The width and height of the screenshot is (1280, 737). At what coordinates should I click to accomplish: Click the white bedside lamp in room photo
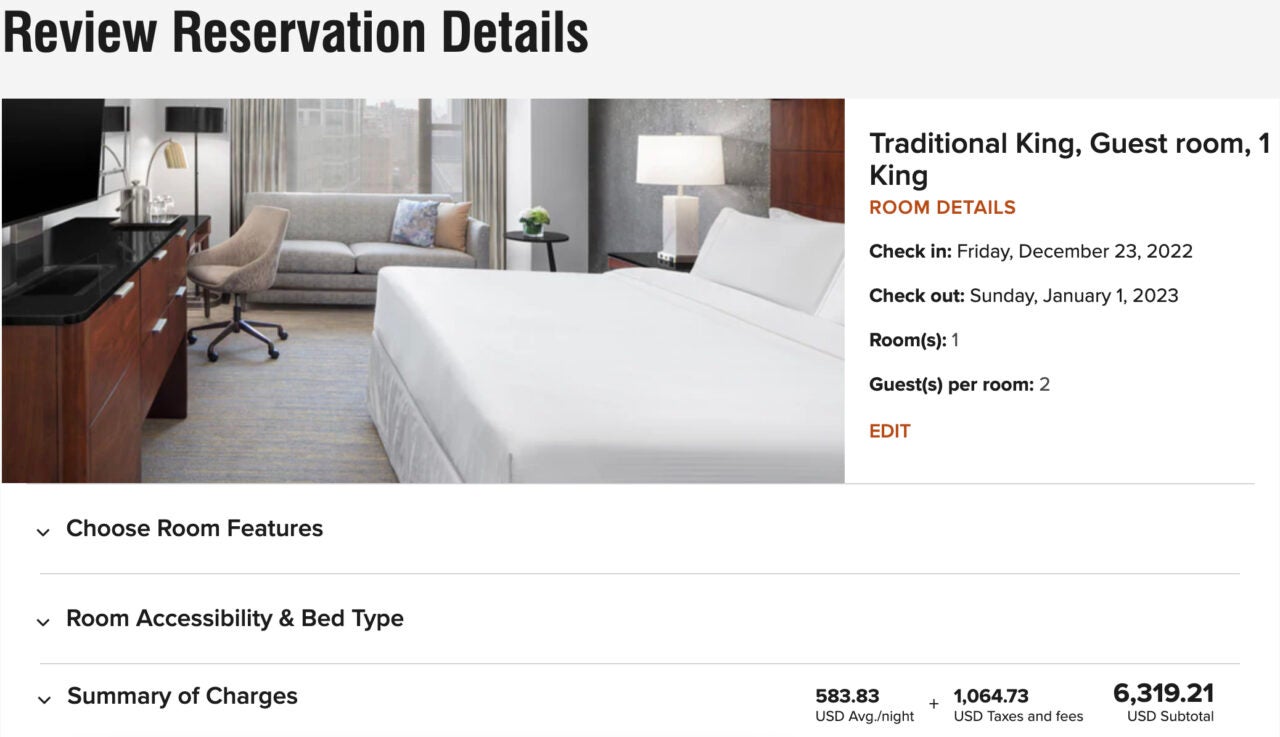pyautogui.click(x=680, y=190)
